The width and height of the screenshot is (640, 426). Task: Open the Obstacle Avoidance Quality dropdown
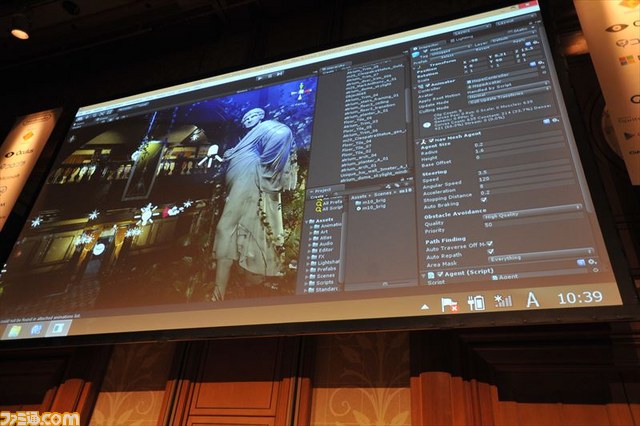click(x=532, y=211)
